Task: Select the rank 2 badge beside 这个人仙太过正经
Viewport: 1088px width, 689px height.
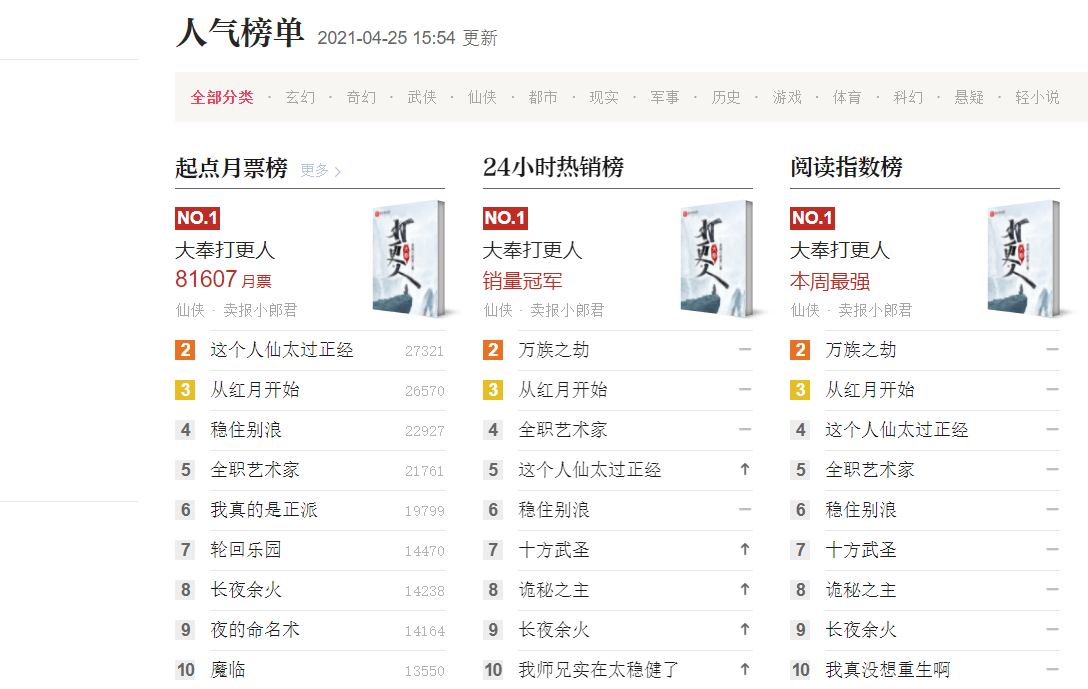Action: [x=186, y=349]
